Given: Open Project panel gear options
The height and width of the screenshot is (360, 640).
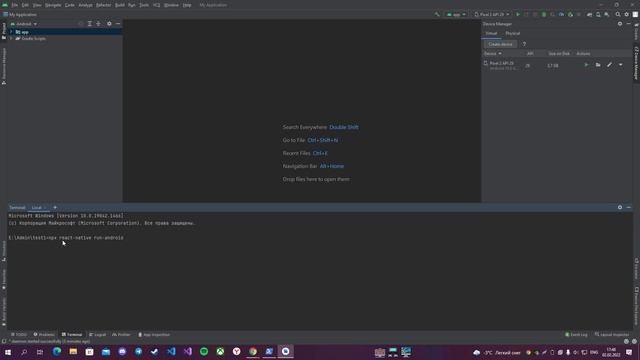Looking at the screenshot, I should (x=109, y=24).
